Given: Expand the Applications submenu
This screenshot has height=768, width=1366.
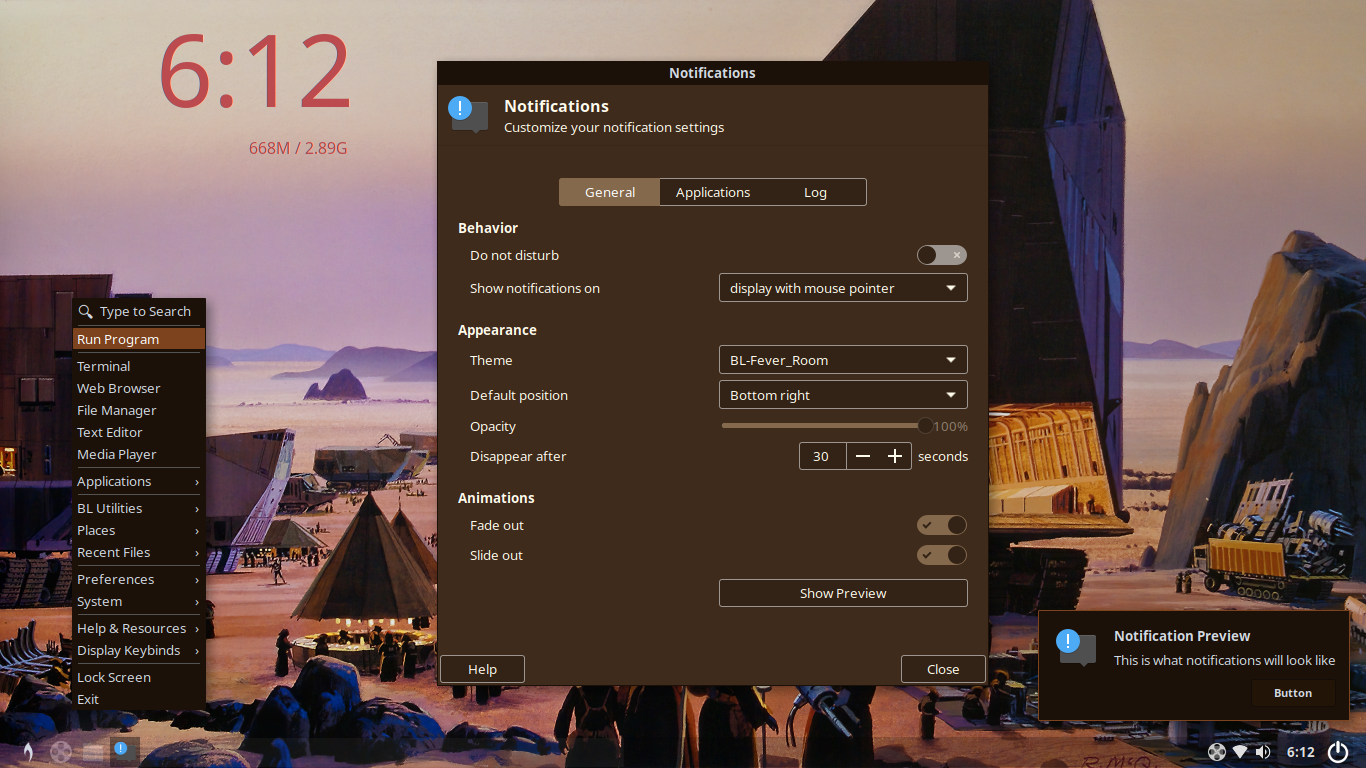Looking at the screenshot, I should (139, 482).
